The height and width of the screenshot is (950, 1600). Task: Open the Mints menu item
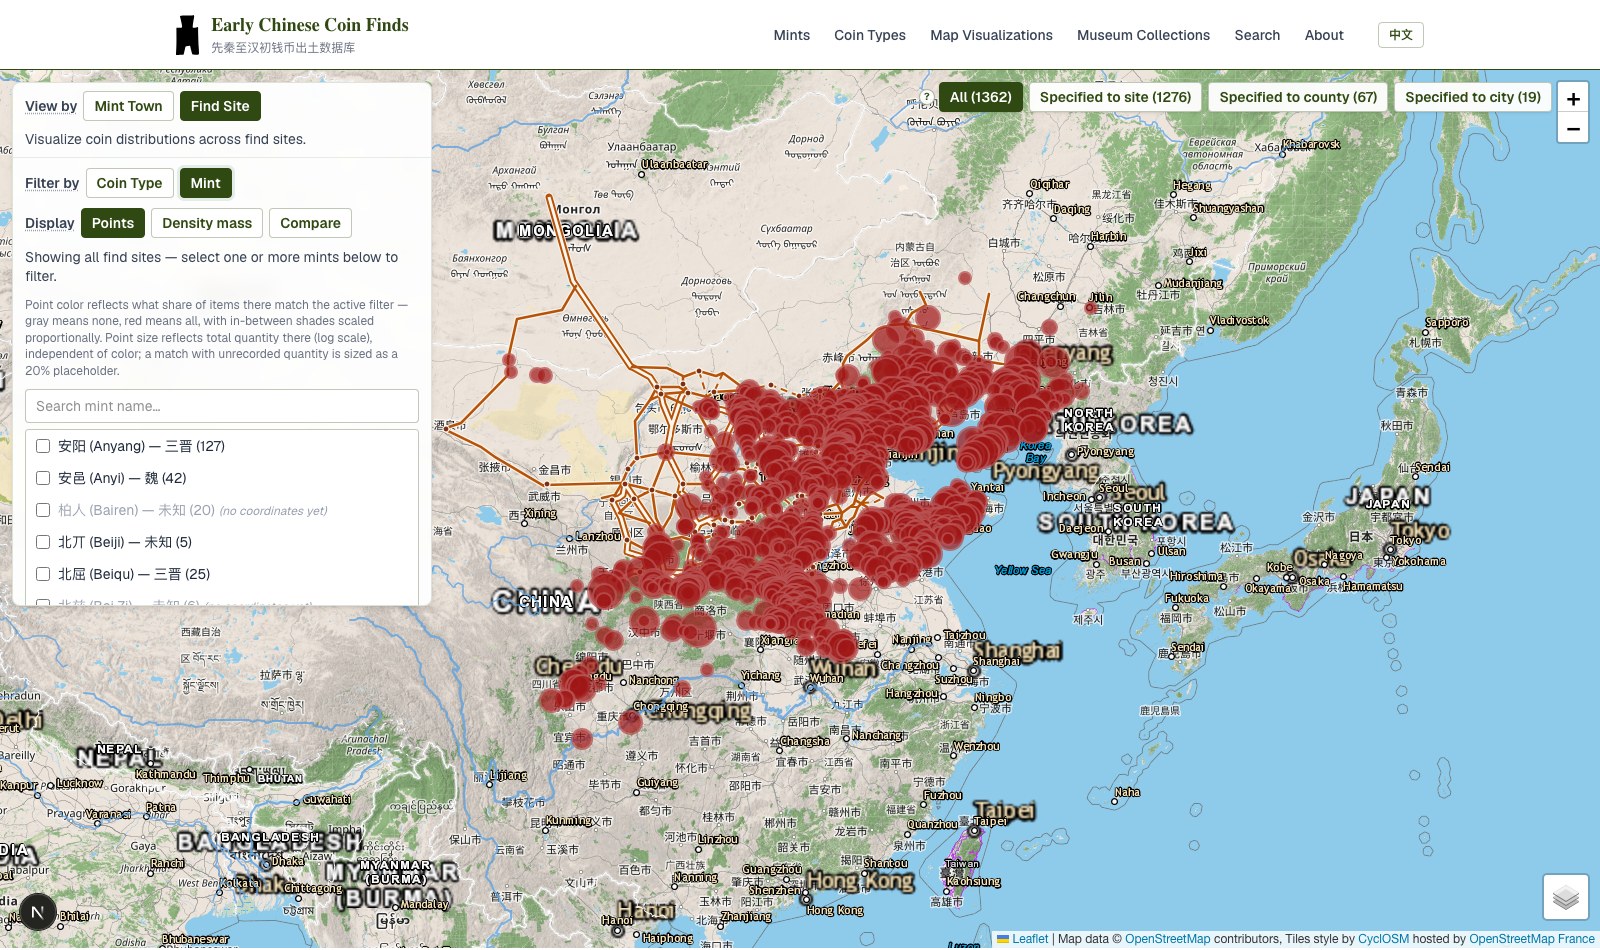tap(791, 35)
